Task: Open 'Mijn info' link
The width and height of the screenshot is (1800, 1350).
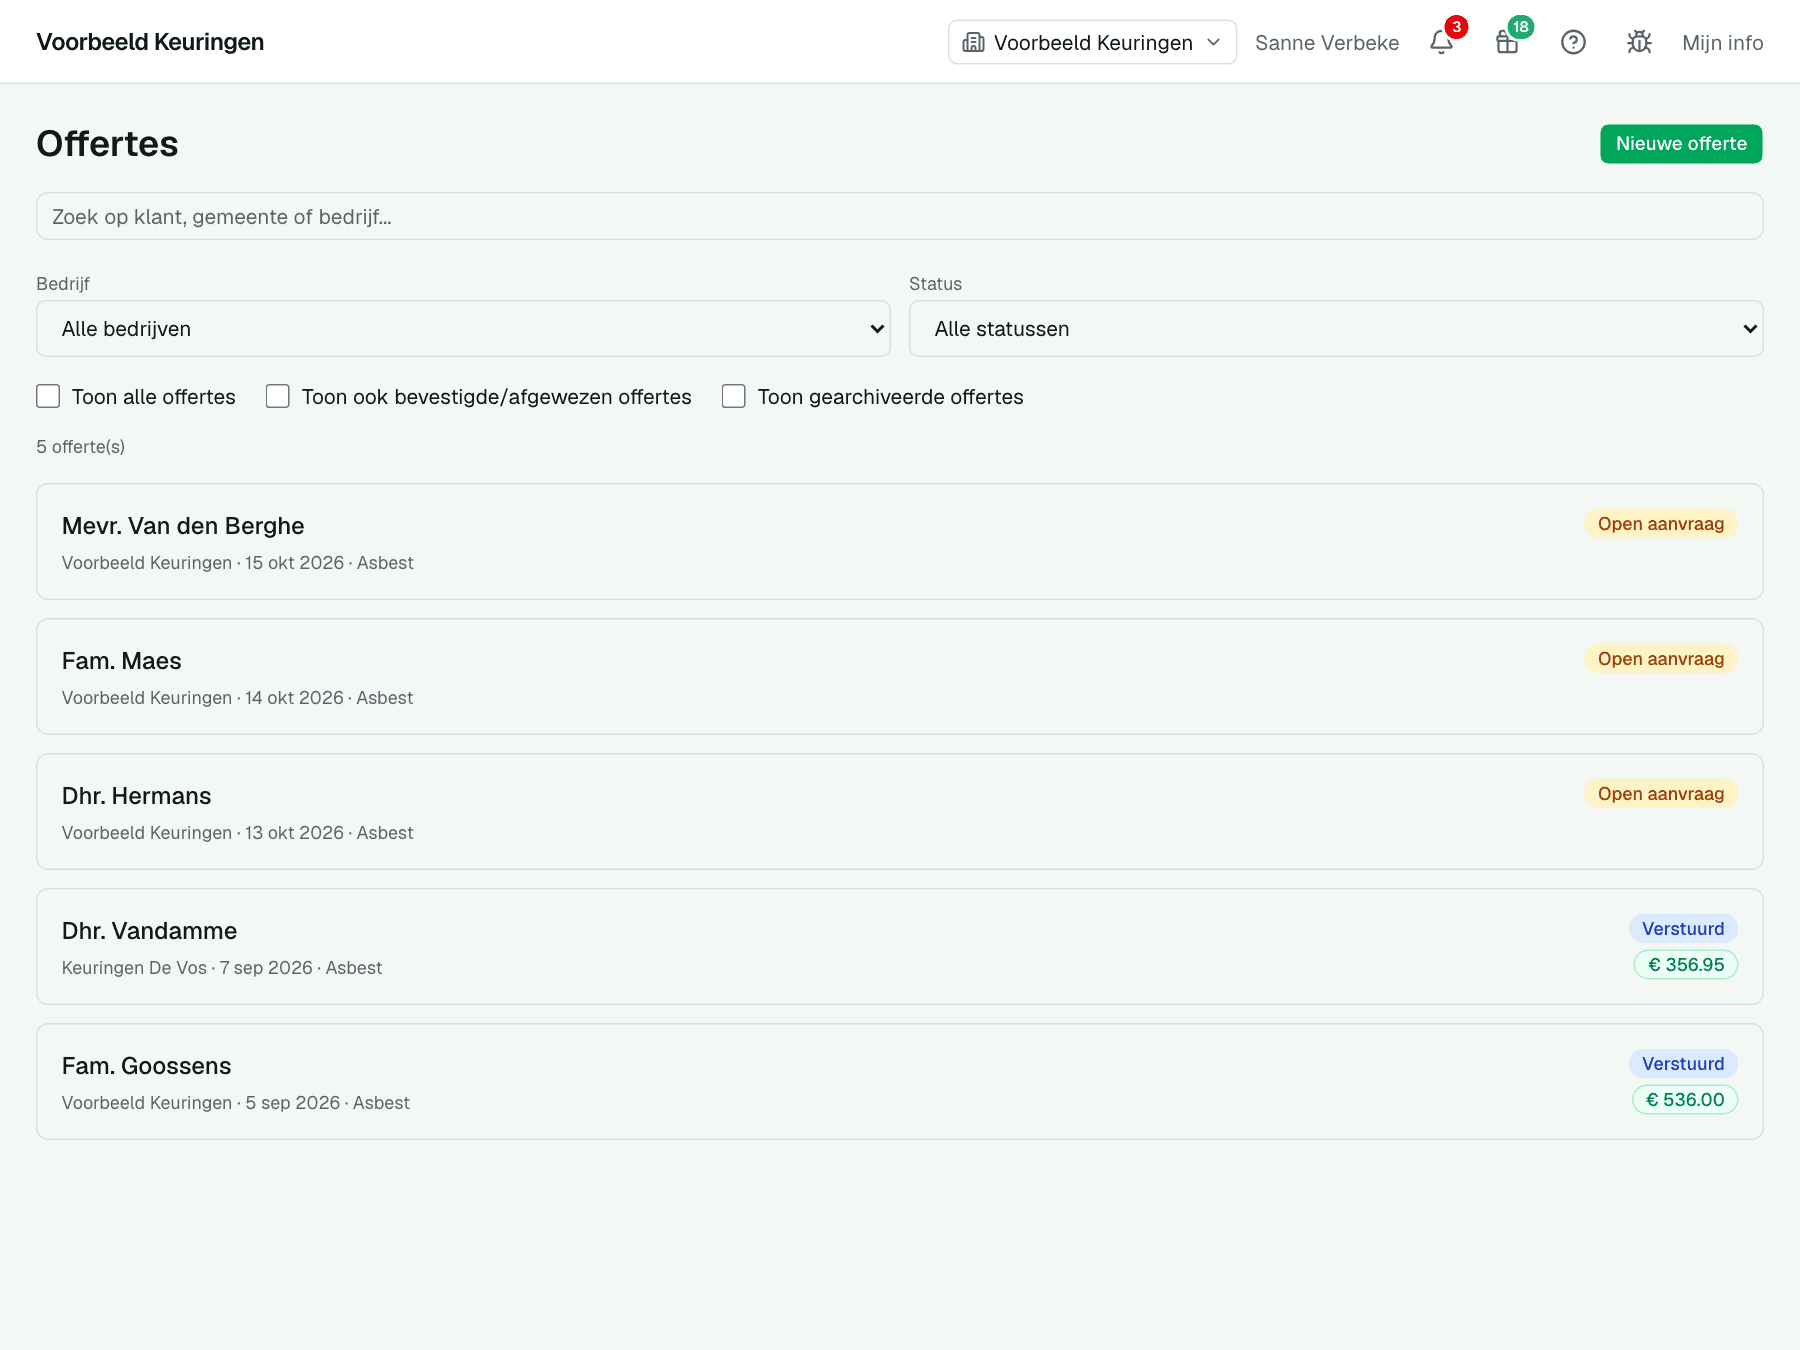Action: click(x=1722, y=42)
